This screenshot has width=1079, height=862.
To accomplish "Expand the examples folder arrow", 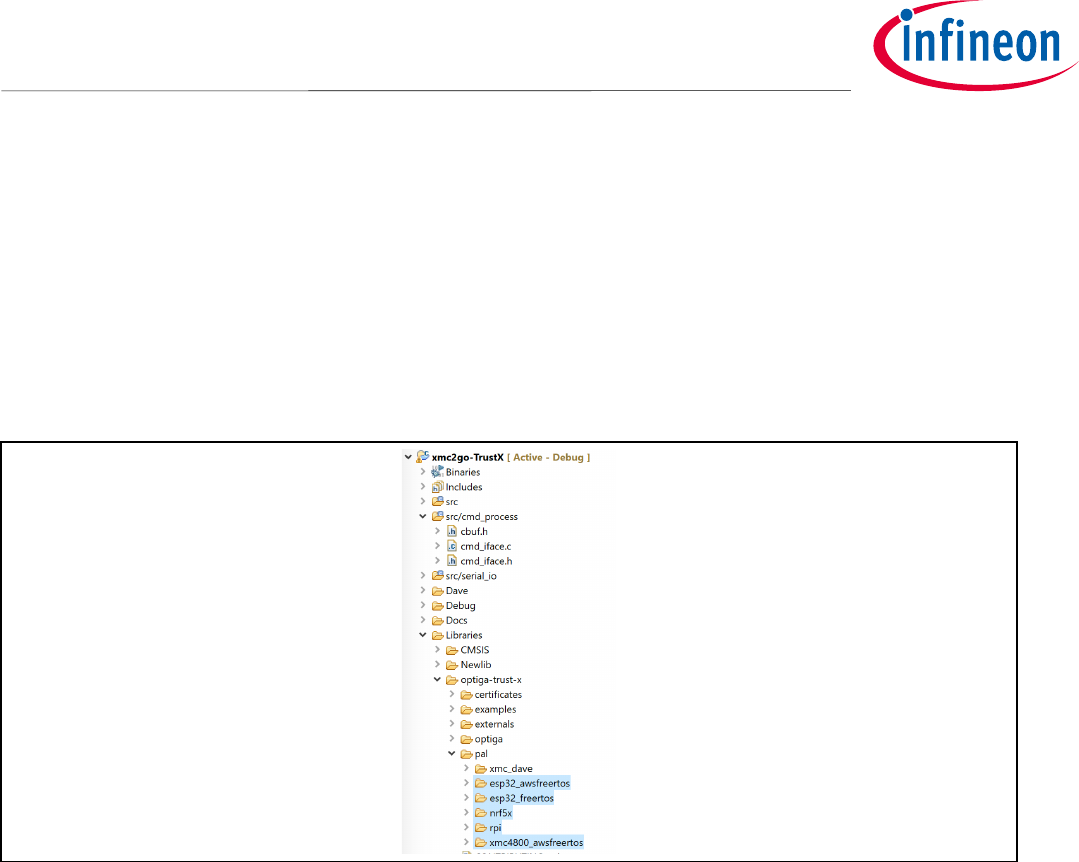I will click(x=451, y=709).
